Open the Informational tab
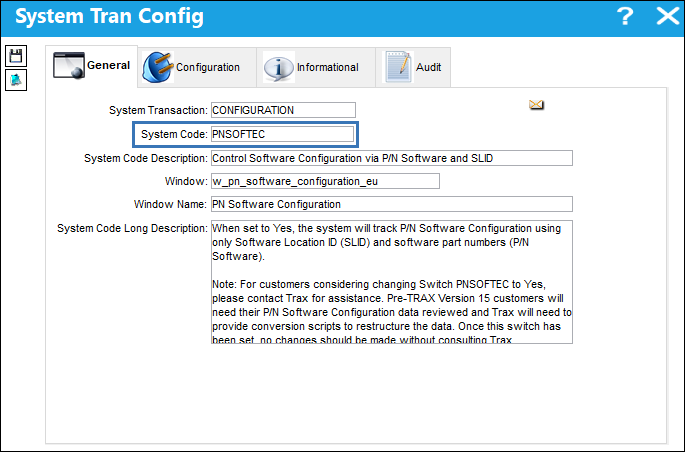The width and height of the screenshot is (685, 452). click(316, 67)
